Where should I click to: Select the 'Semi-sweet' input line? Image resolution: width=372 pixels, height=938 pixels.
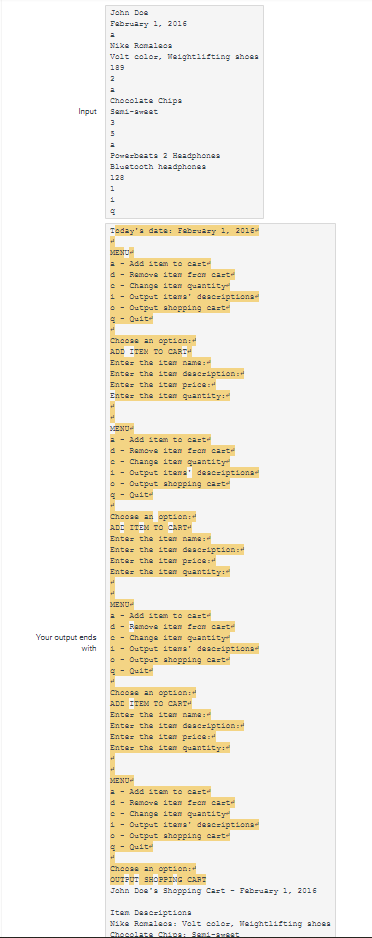tap(134, 112)
